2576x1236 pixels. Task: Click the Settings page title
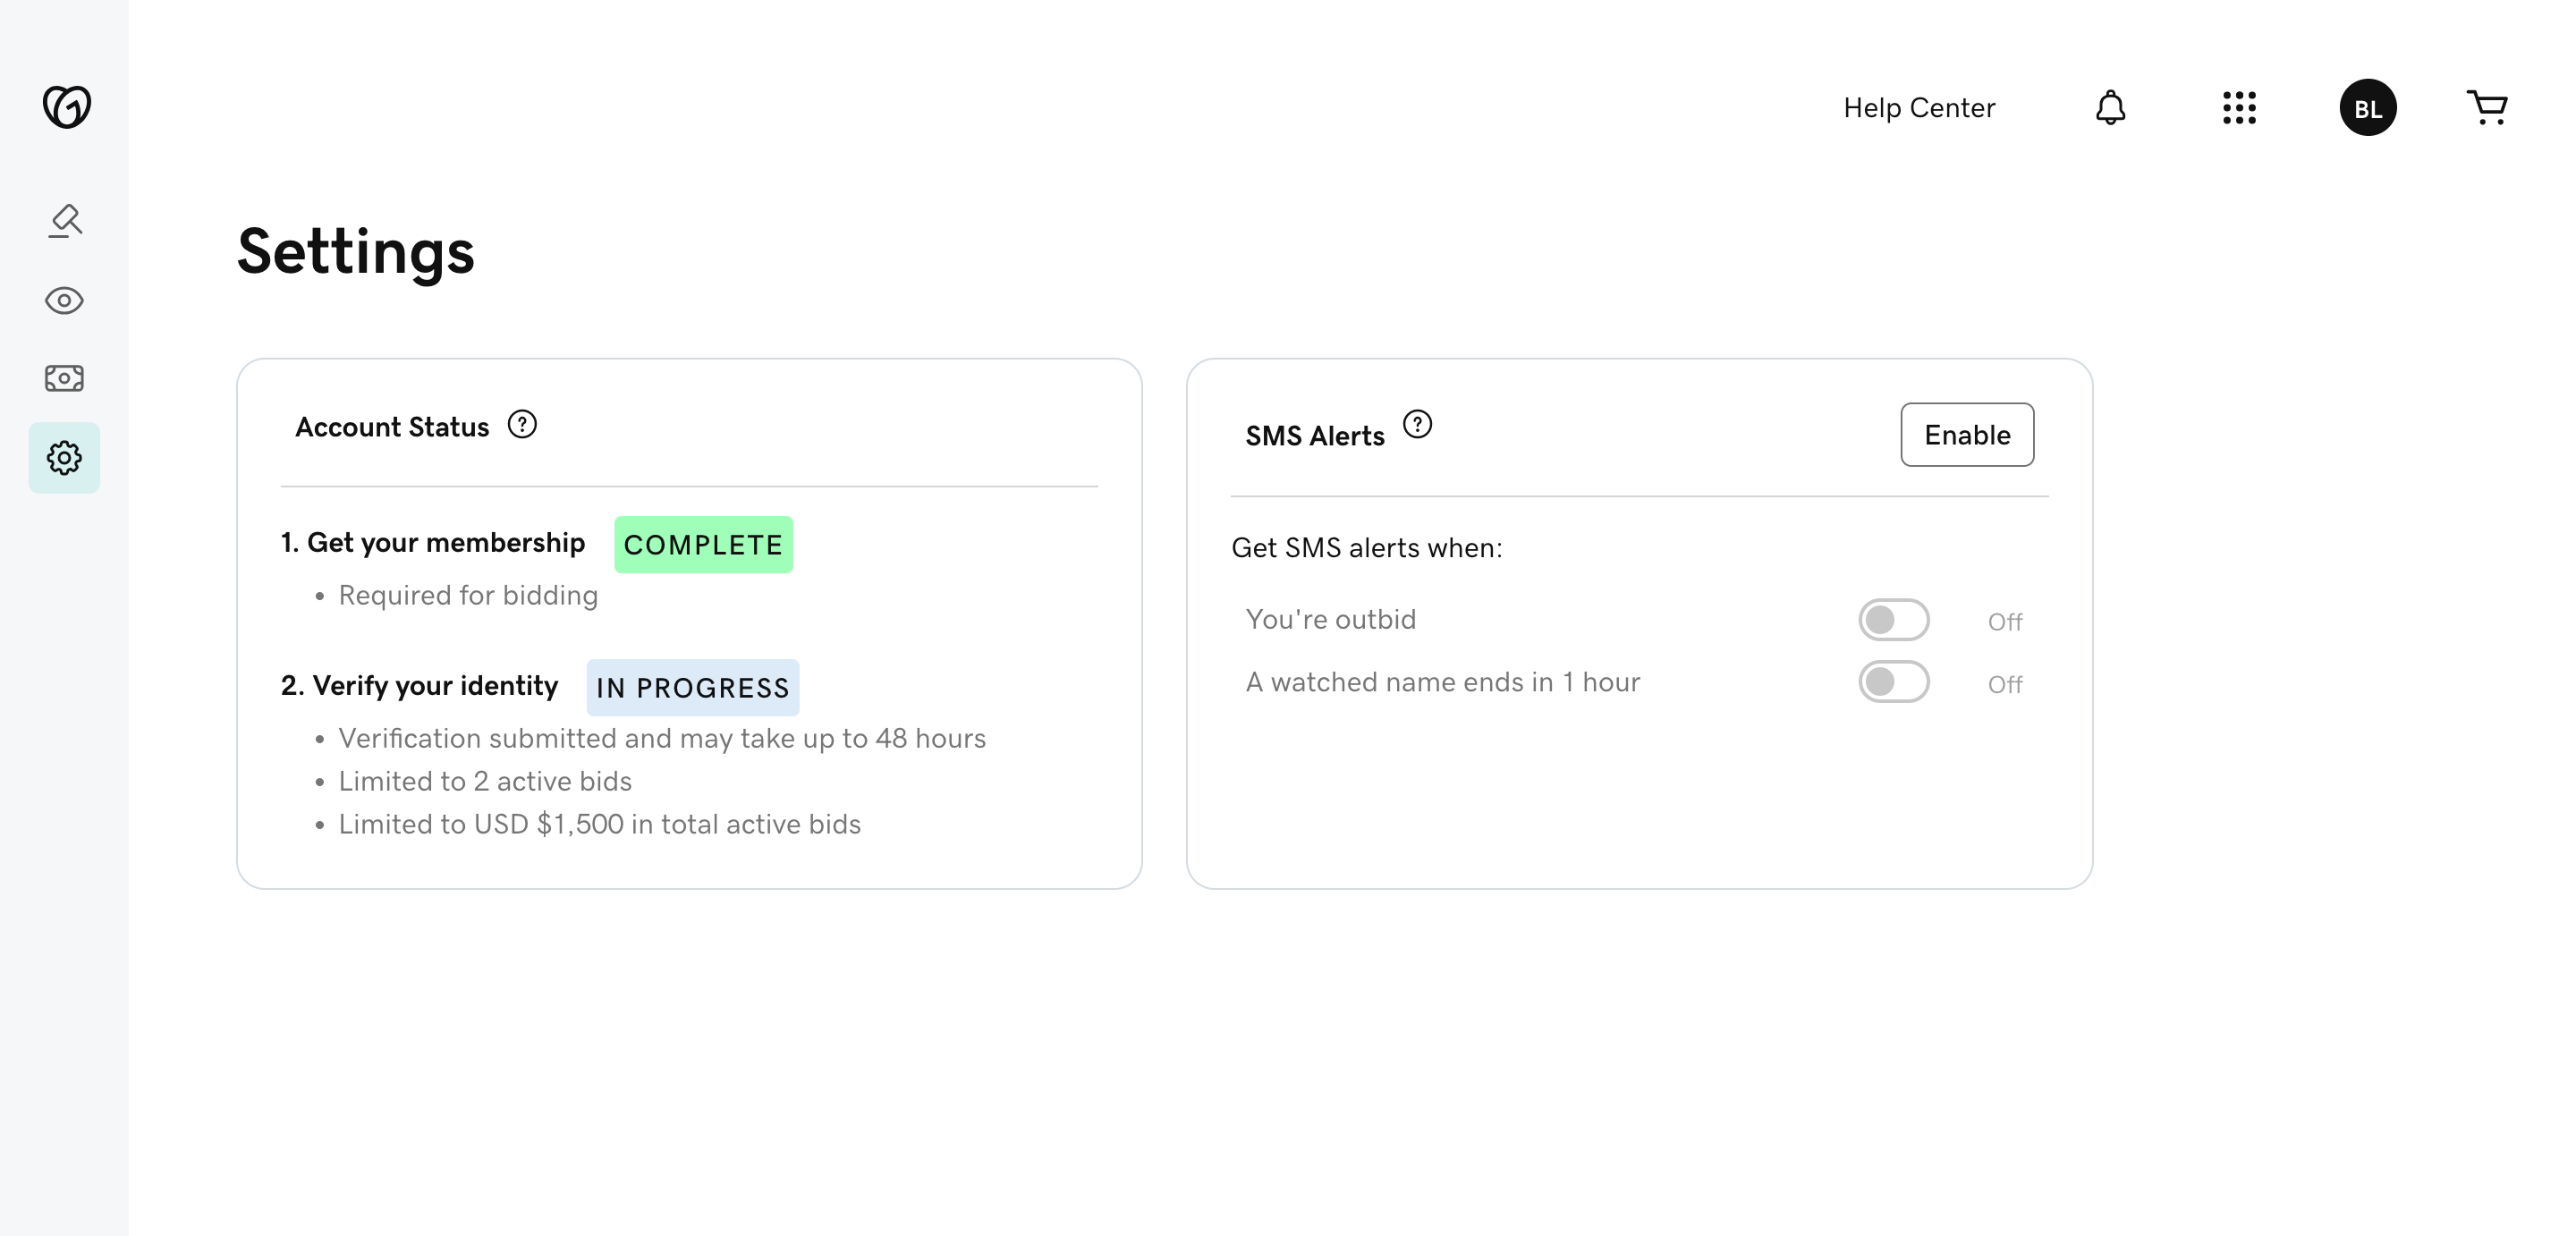click(356, 252)
